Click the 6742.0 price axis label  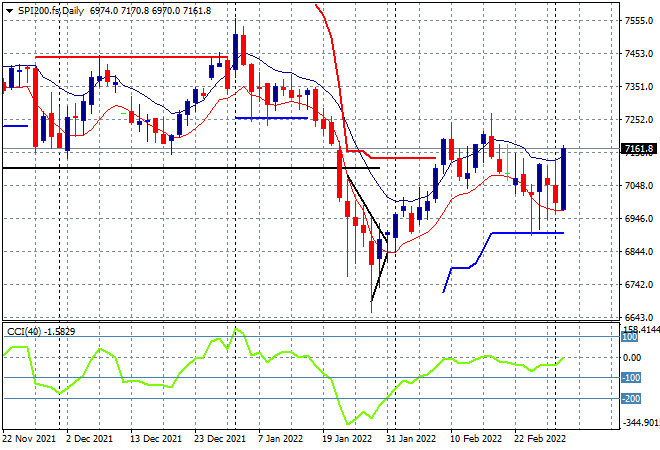coord(639,285)
